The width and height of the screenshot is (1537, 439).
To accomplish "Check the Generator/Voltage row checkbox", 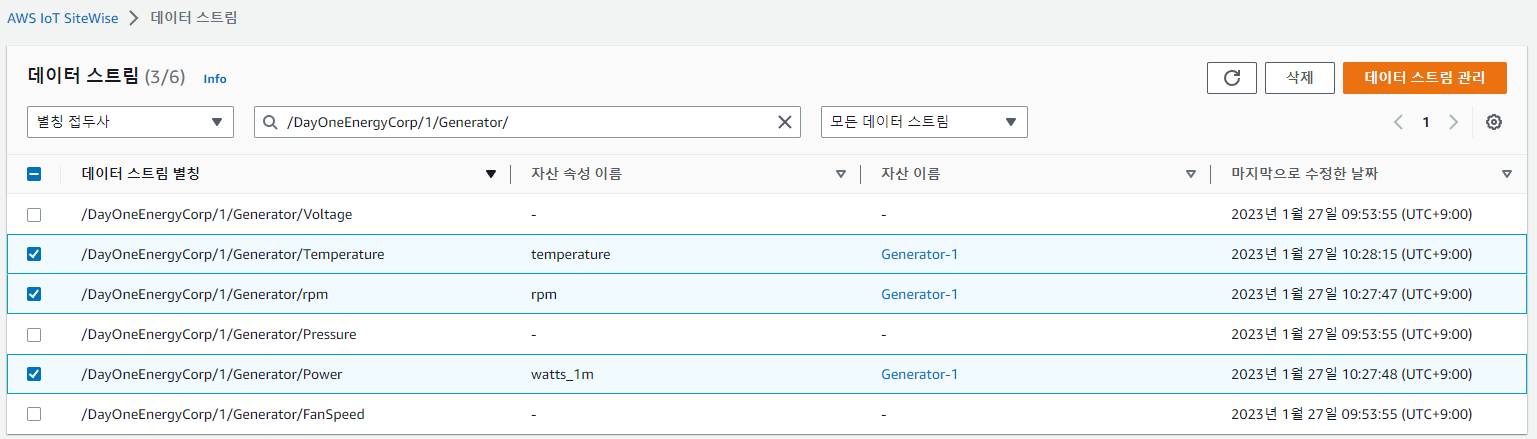I will click(x=34, y=214).
